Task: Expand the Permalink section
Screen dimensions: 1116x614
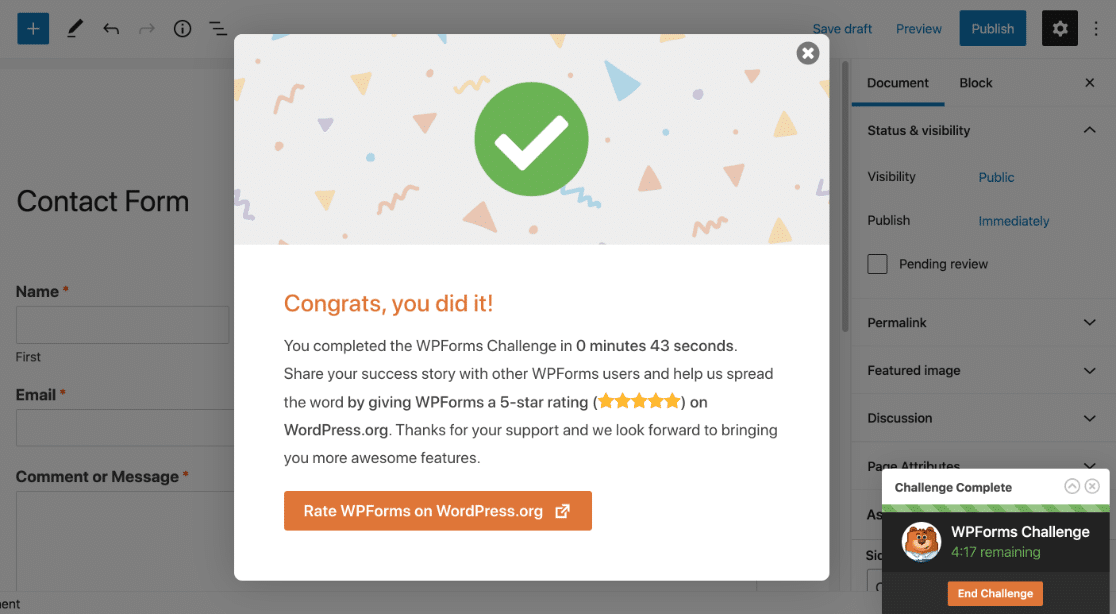Action: [x=1089, y=323]
